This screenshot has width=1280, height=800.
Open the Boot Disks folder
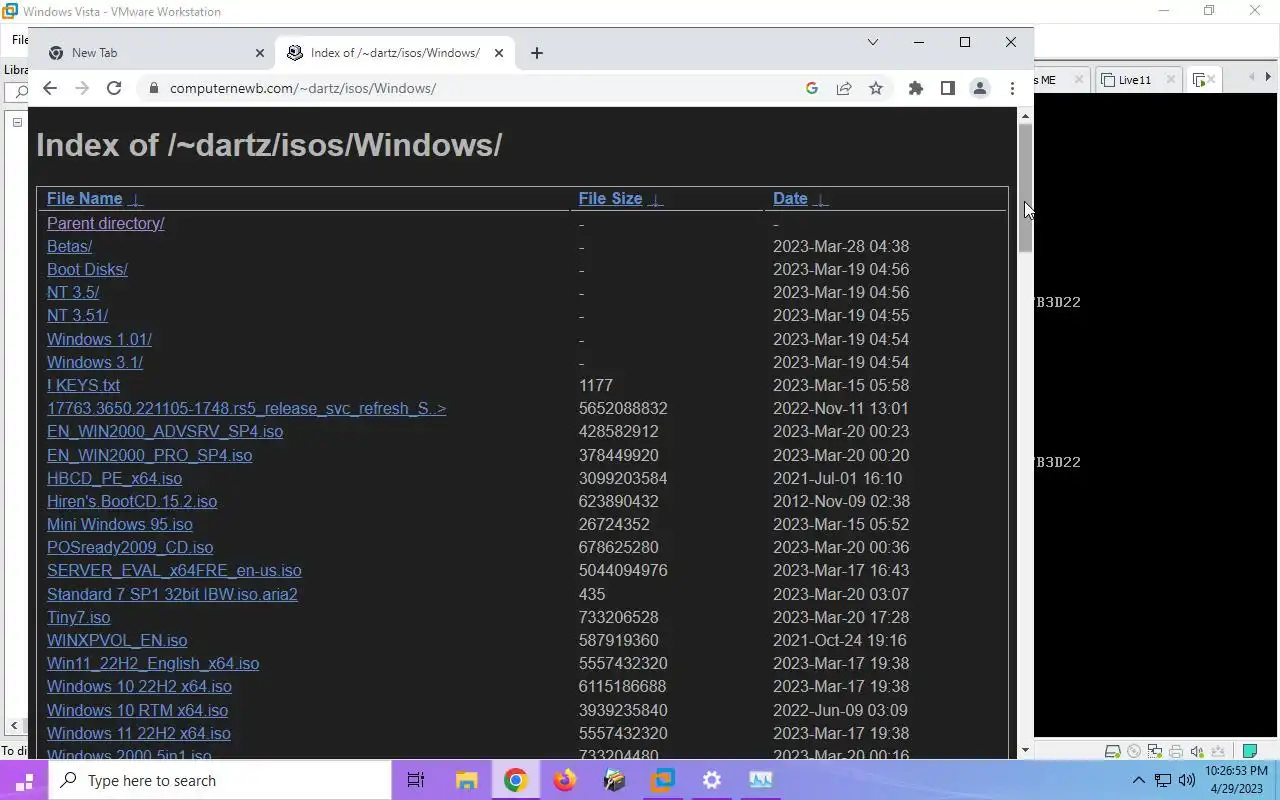click(x=87, y=269)
